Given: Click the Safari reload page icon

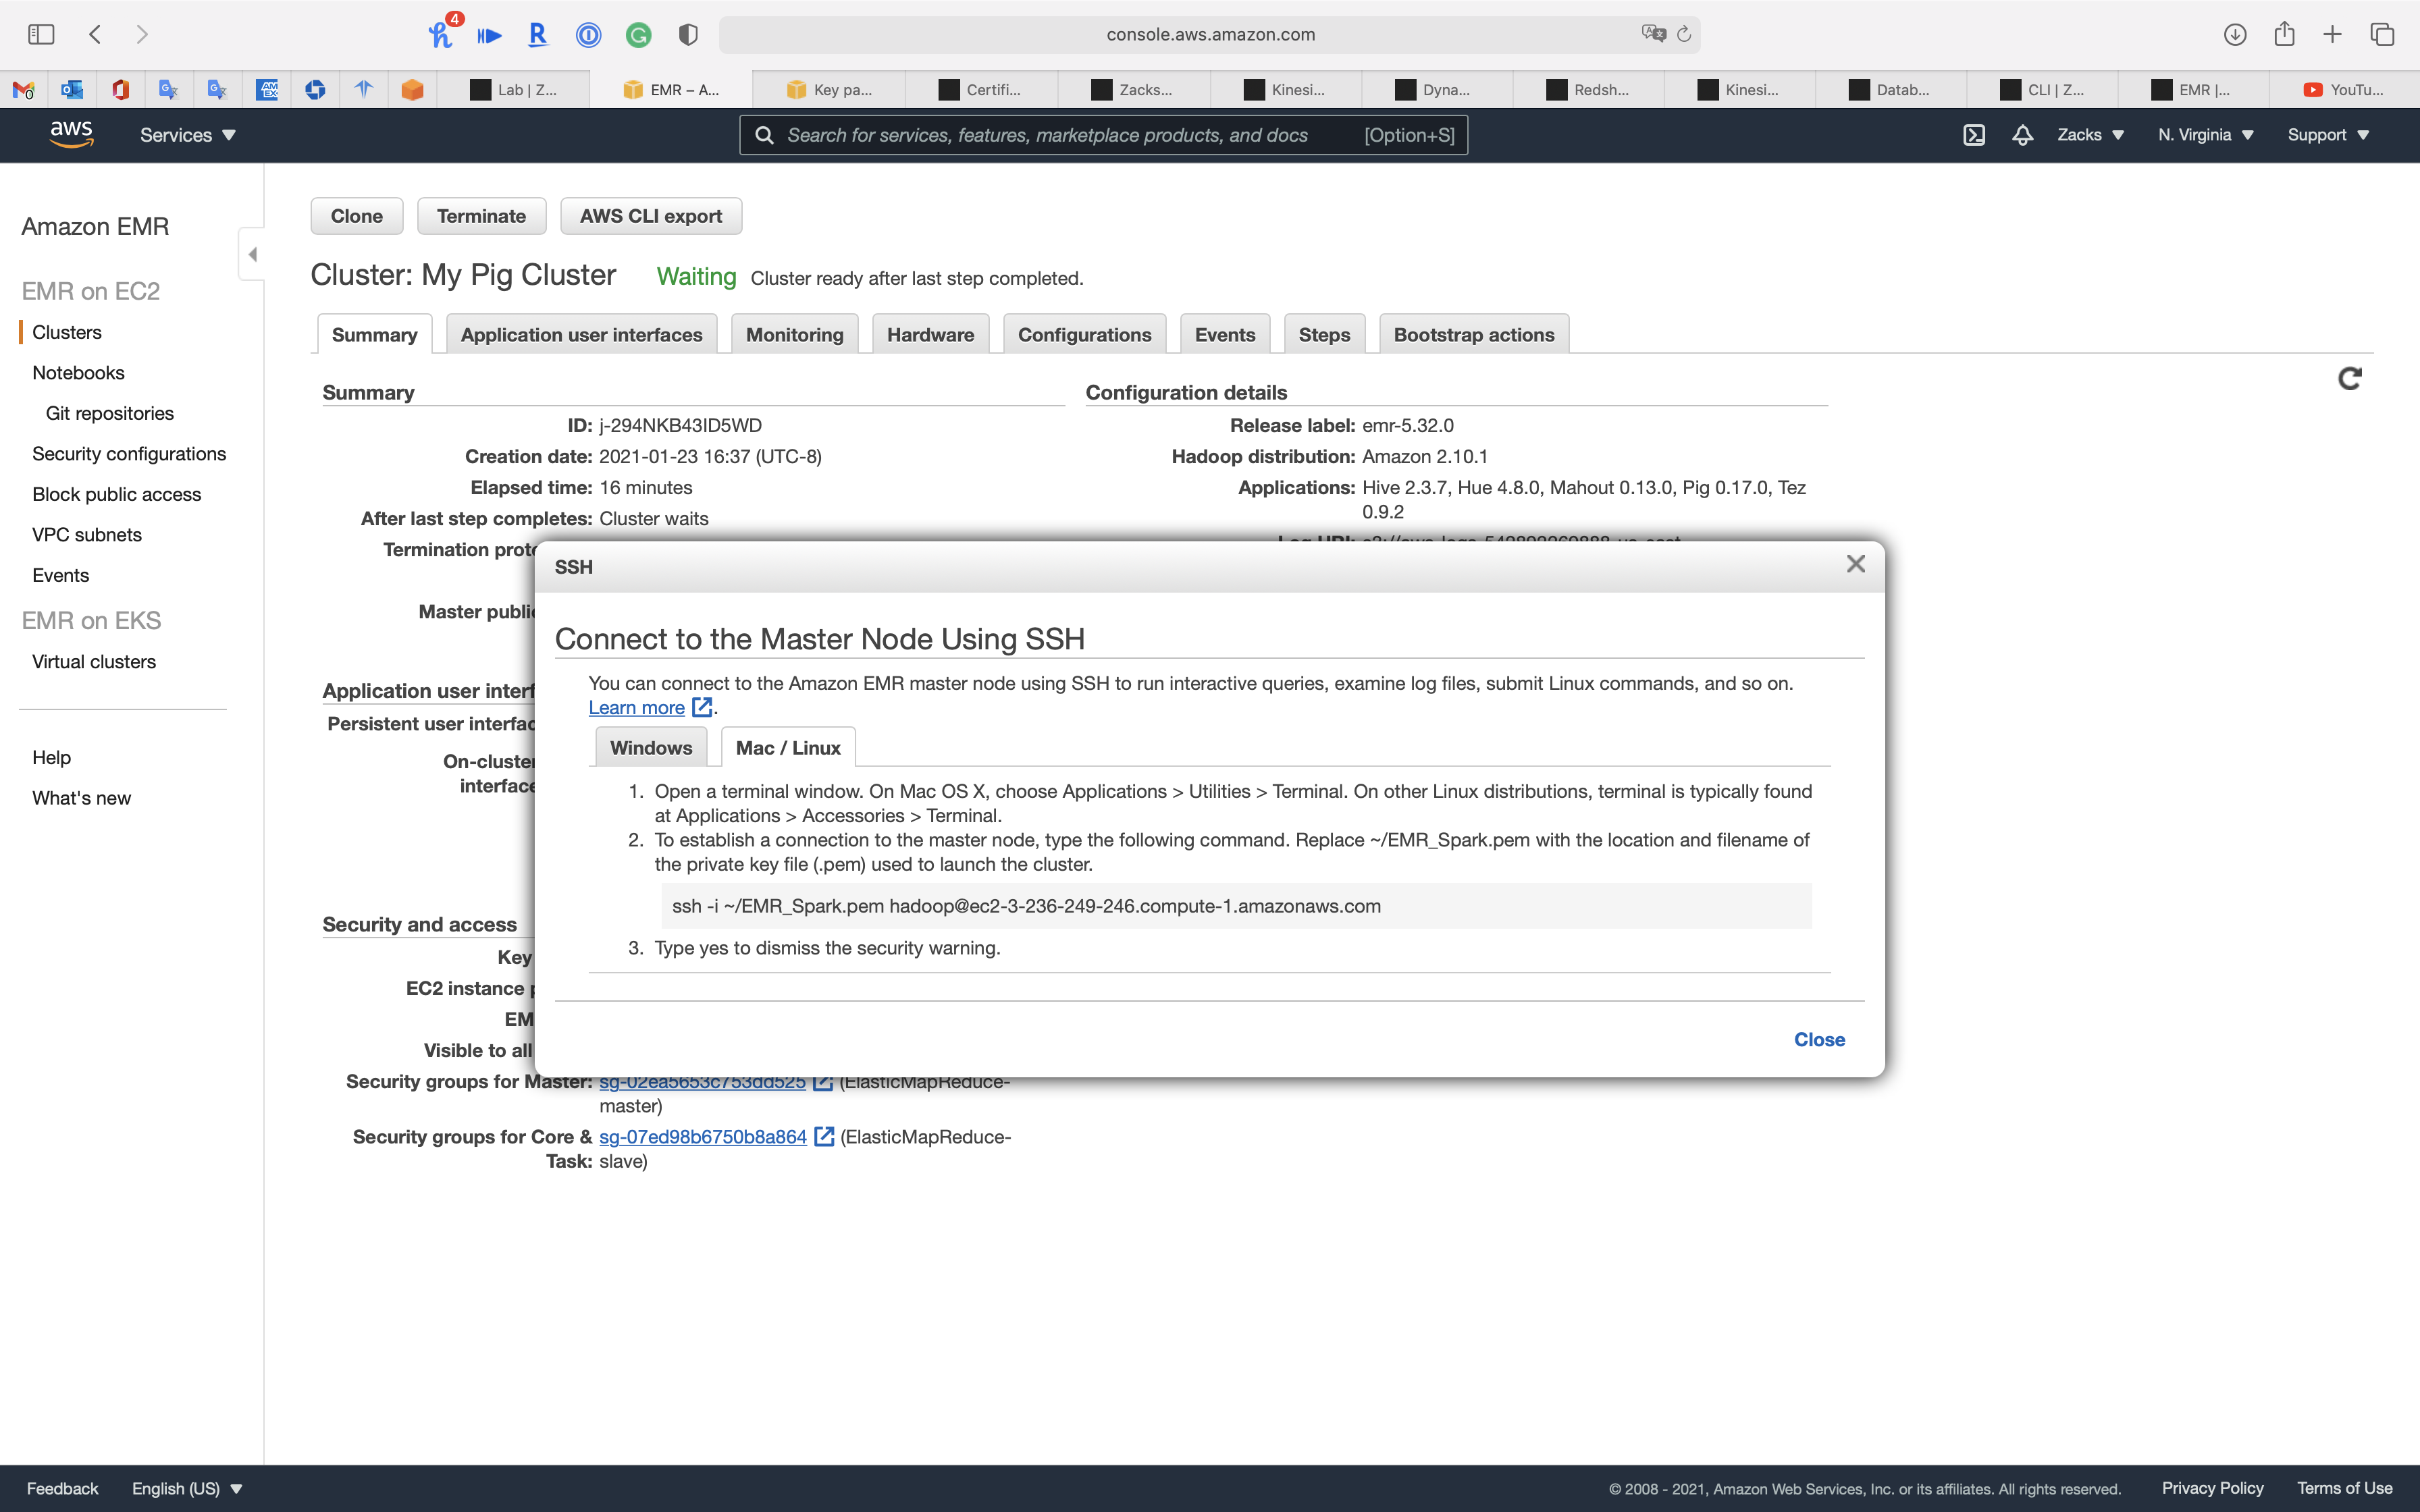Looking at the screenshot, I should click(1684, 34).
